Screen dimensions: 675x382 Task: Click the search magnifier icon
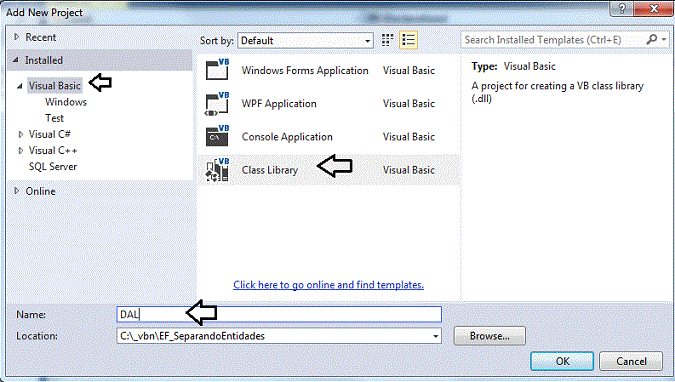[x=652, y=40]
